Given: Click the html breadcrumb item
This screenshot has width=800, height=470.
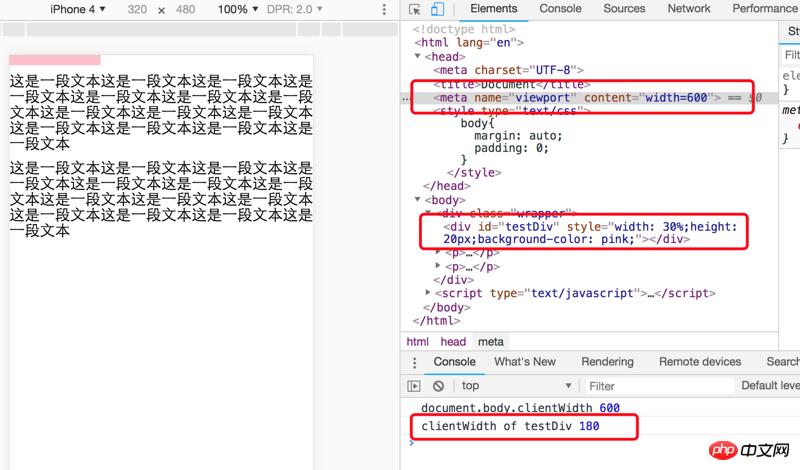Looking at the screenshot, I should [x=418, y=341].
